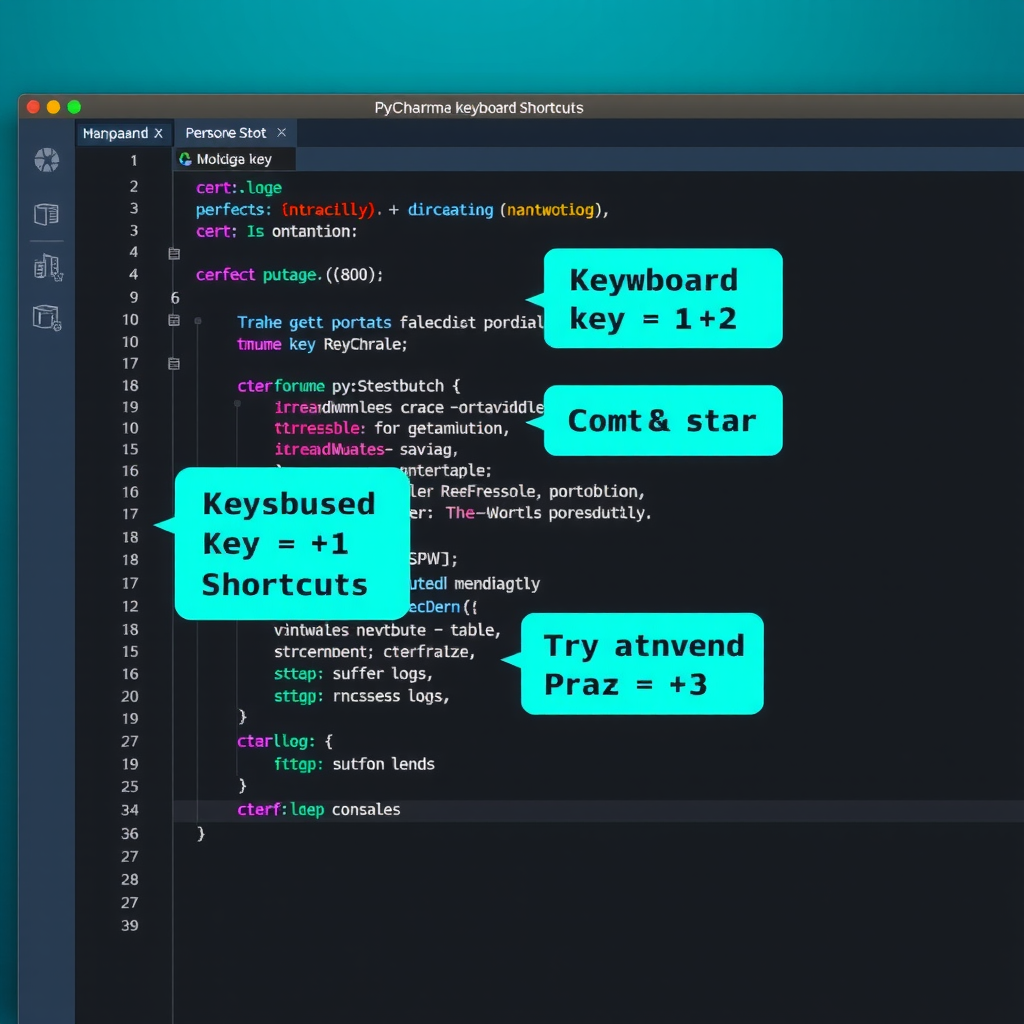The height and width of the screenshot is (1024, 1024).
Task: Select line number 34 in the gutter
Action: [130, 810]
